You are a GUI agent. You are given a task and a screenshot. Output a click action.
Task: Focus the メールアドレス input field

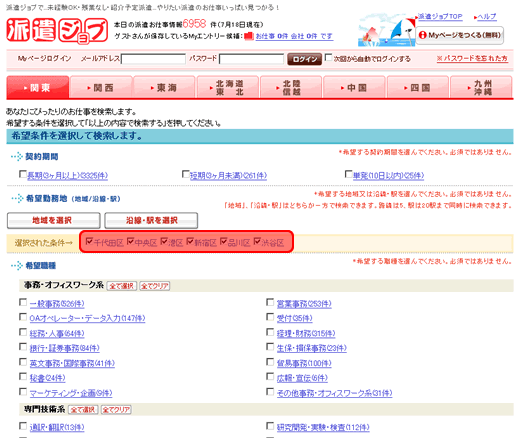[153, 59]
